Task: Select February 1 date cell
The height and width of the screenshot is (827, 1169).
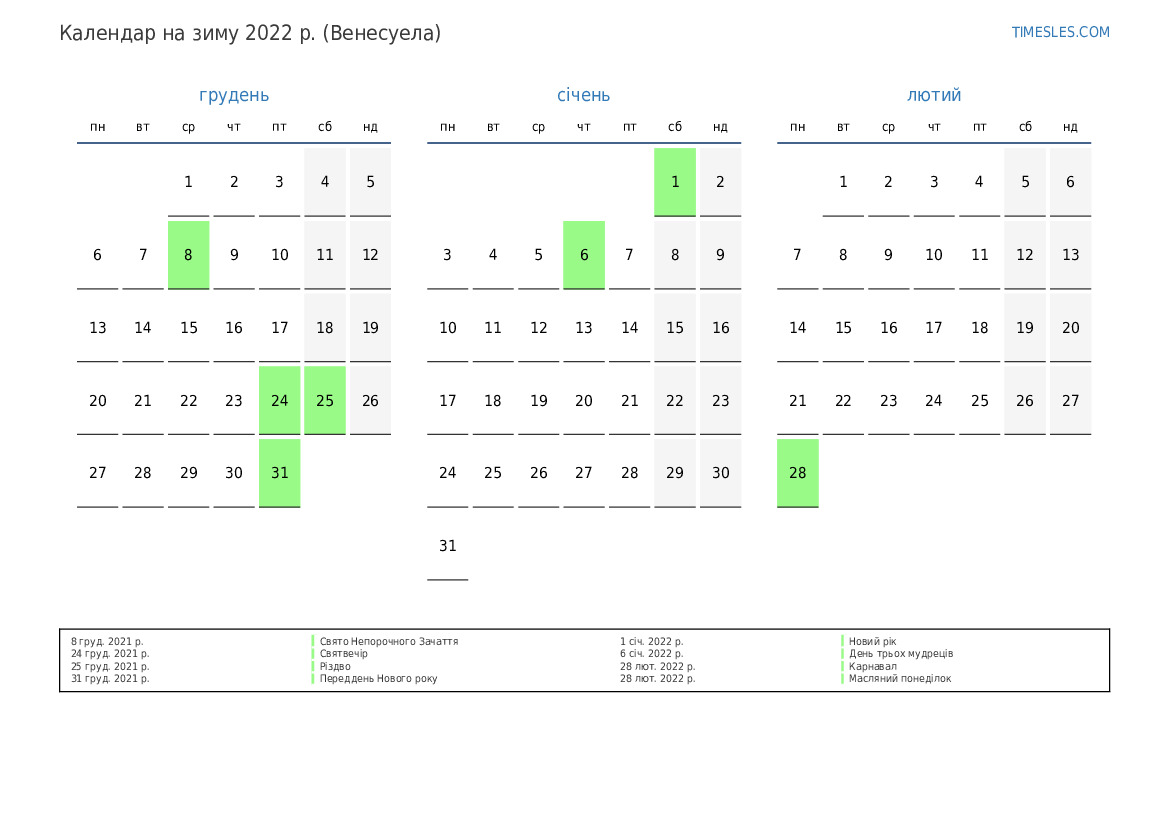Action: [x=843, y=182]
